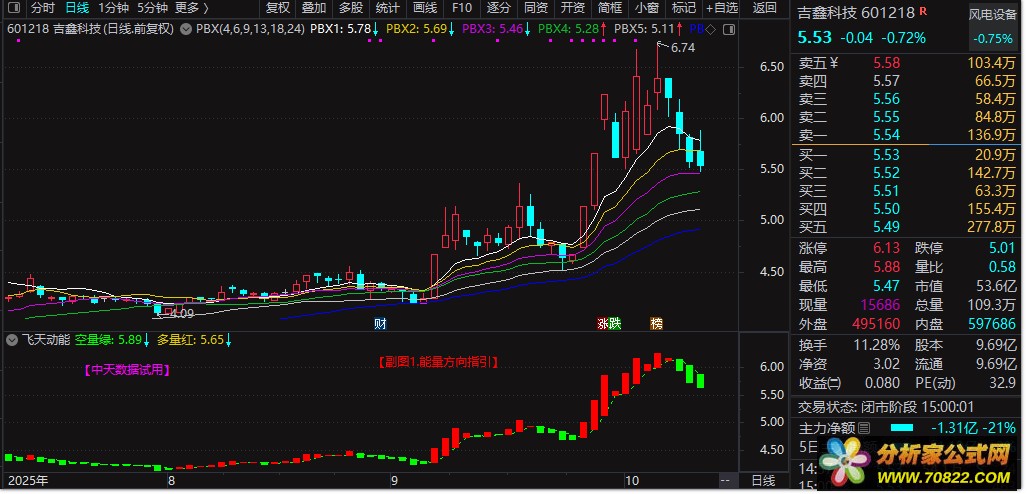Select the 5分钟 chart period tab
This screenshot has width=1027, height=494.
(153, 8)
